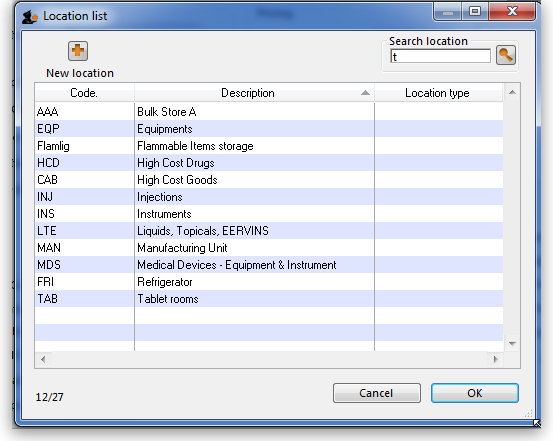Screen dimensions: 553x441
Task: Click the vertical scrollbar up arrow
Action: 512,92
